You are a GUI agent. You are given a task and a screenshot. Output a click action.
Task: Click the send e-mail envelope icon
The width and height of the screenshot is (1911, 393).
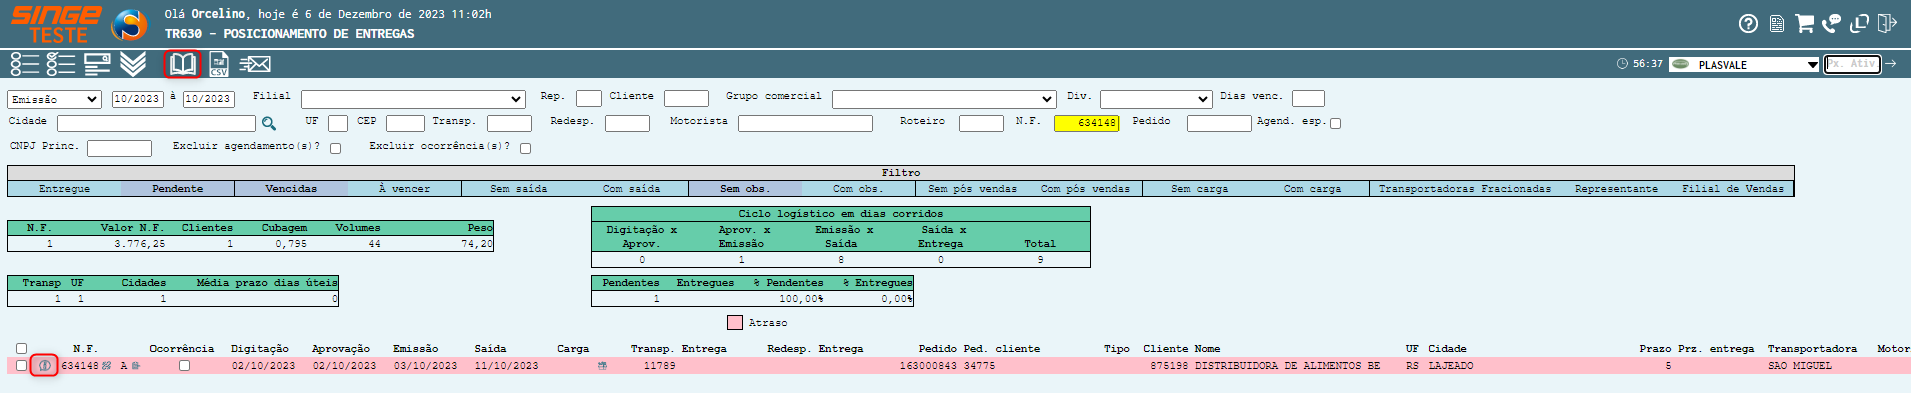255,64
